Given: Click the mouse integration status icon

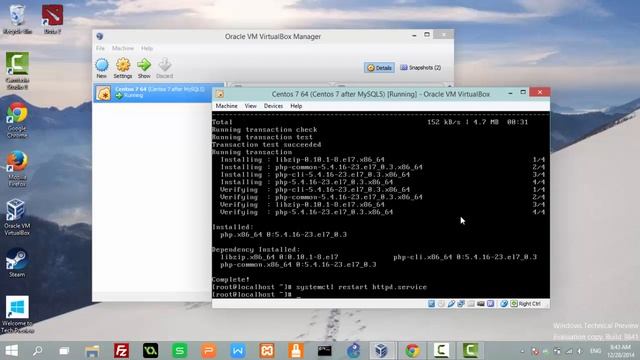Looking at the screenshot, I should pyautogui.click(x=504, y=304).
